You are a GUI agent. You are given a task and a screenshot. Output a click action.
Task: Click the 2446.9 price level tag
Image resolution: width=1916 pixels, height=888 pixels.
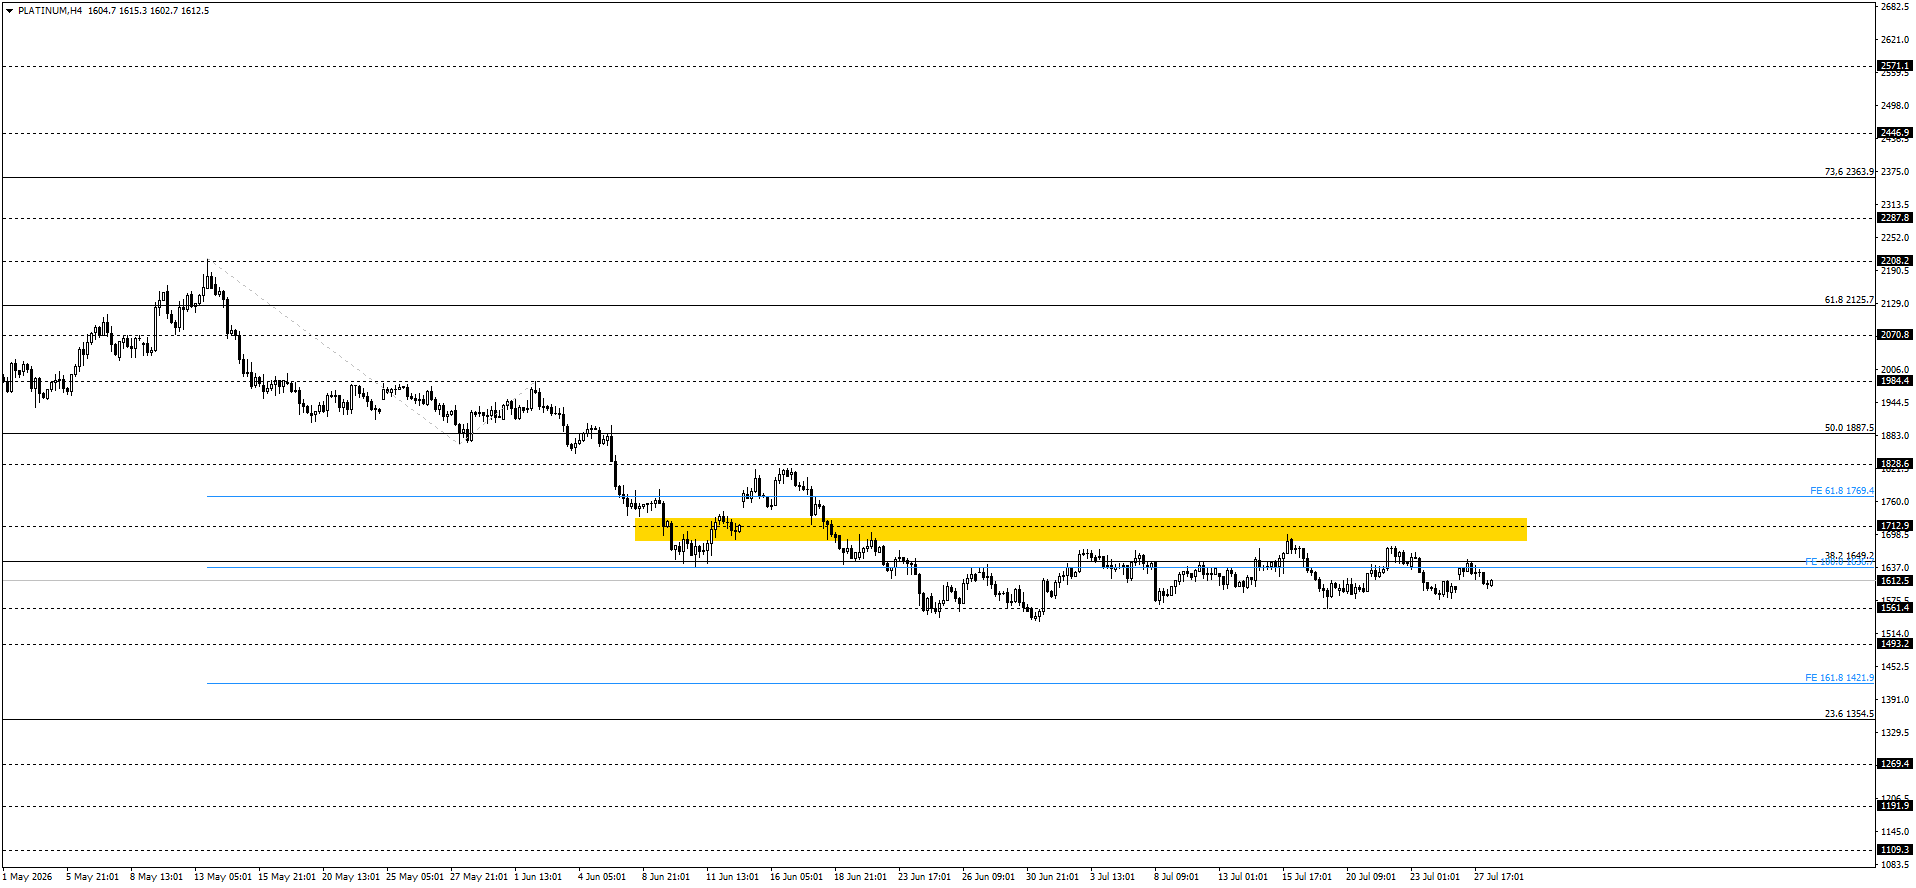point(1895,133)
